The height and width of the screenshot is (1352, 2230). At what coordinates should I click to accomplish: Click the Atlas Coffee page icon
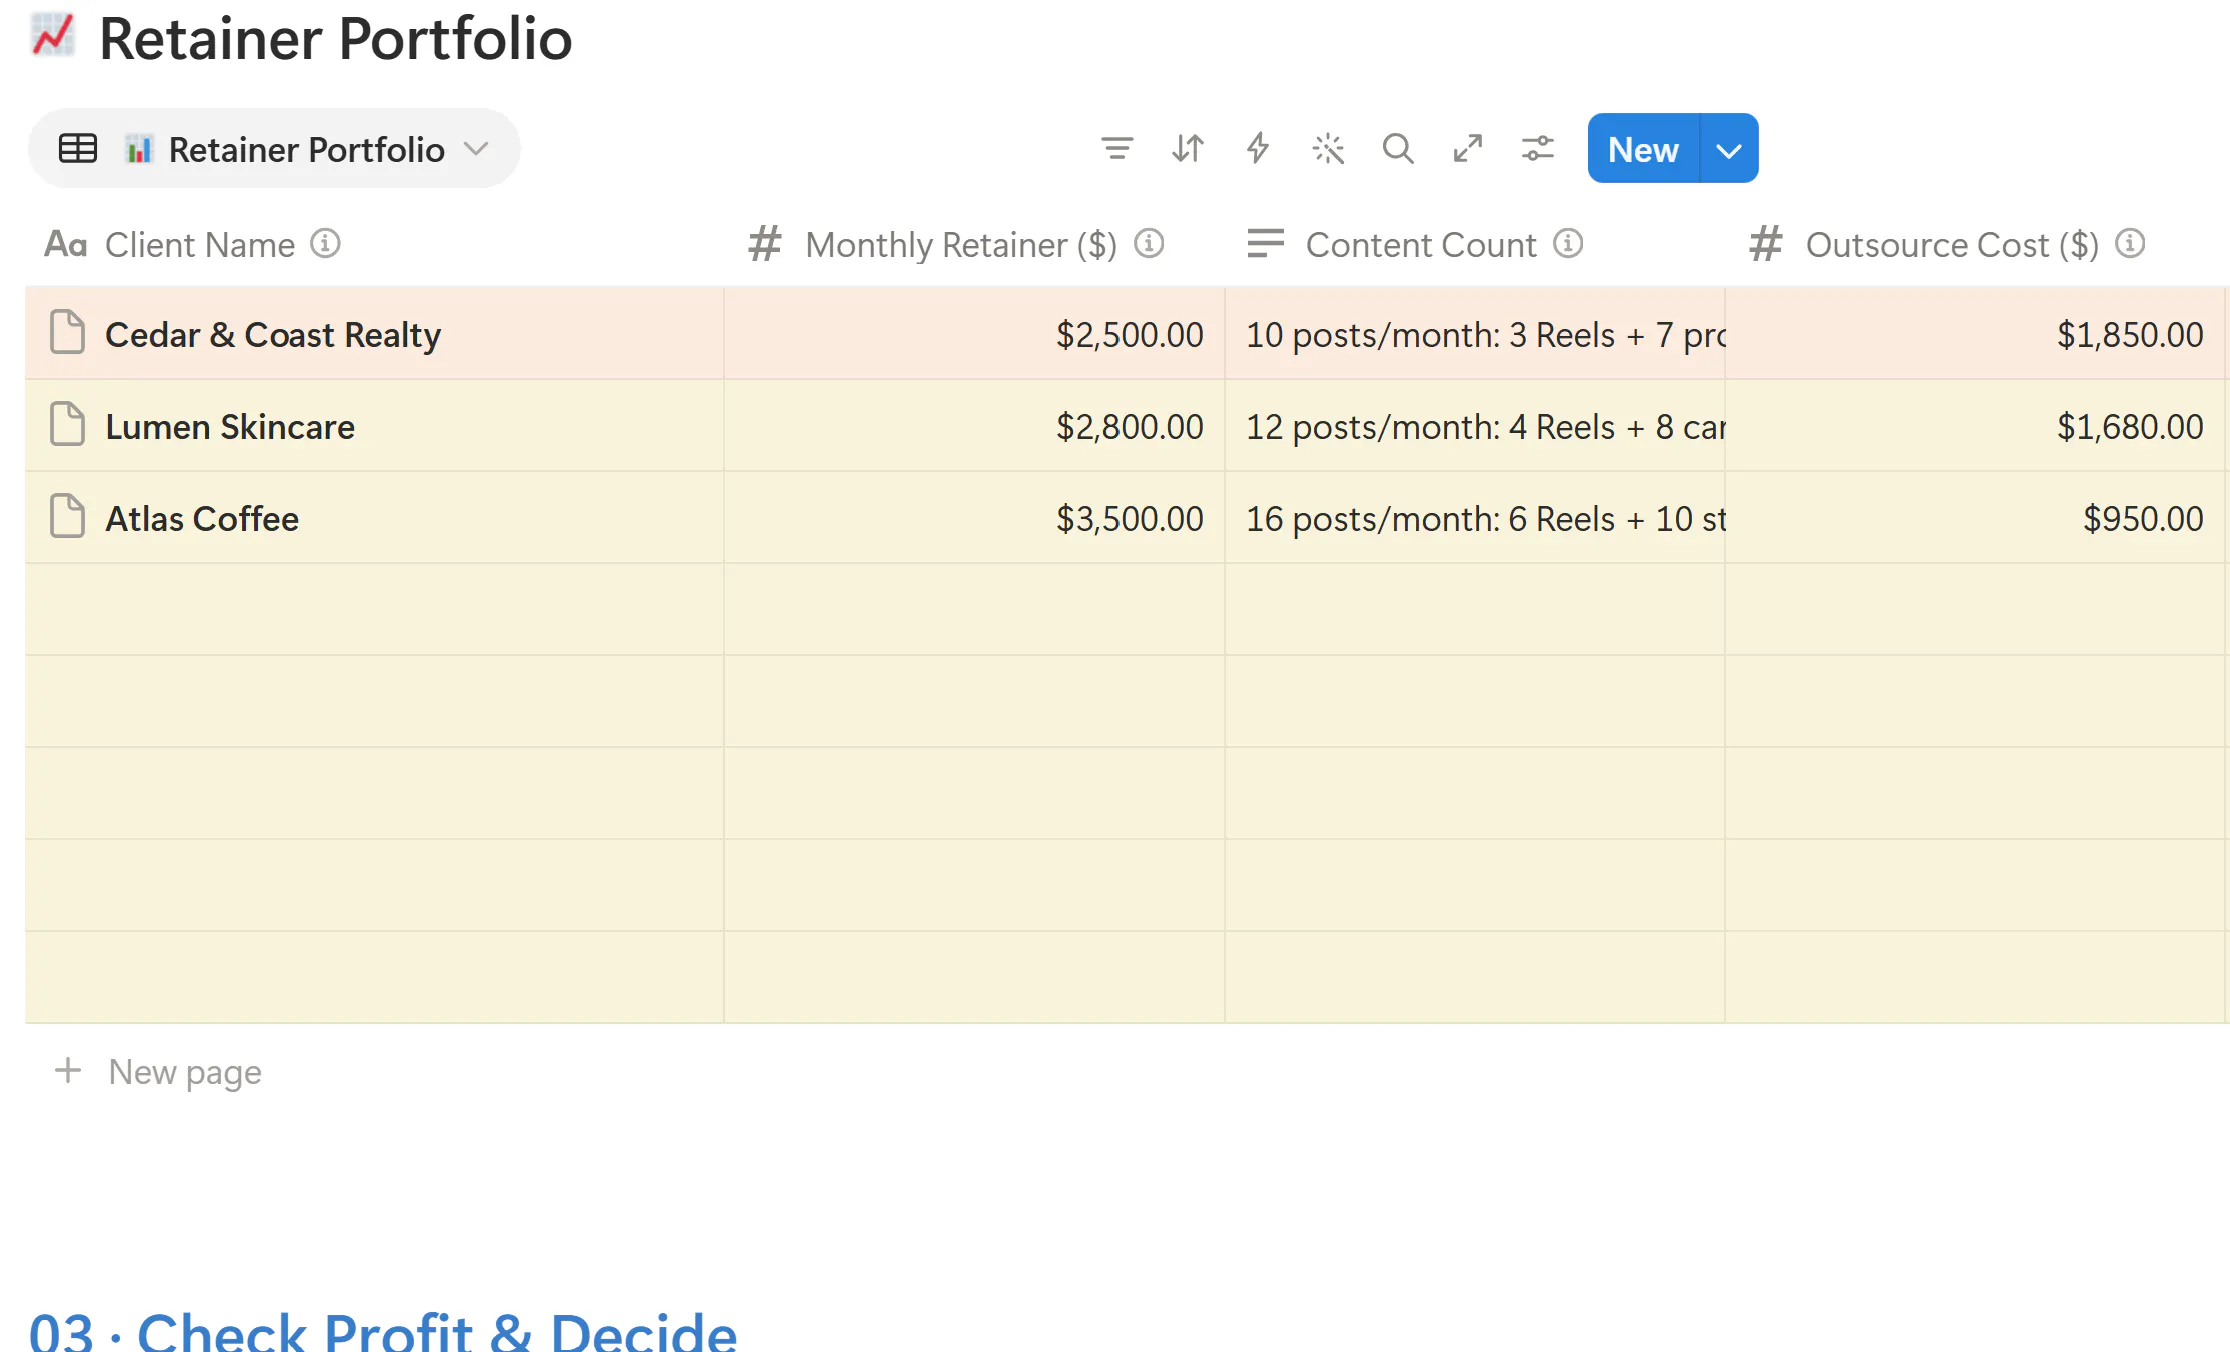[67, 516]
